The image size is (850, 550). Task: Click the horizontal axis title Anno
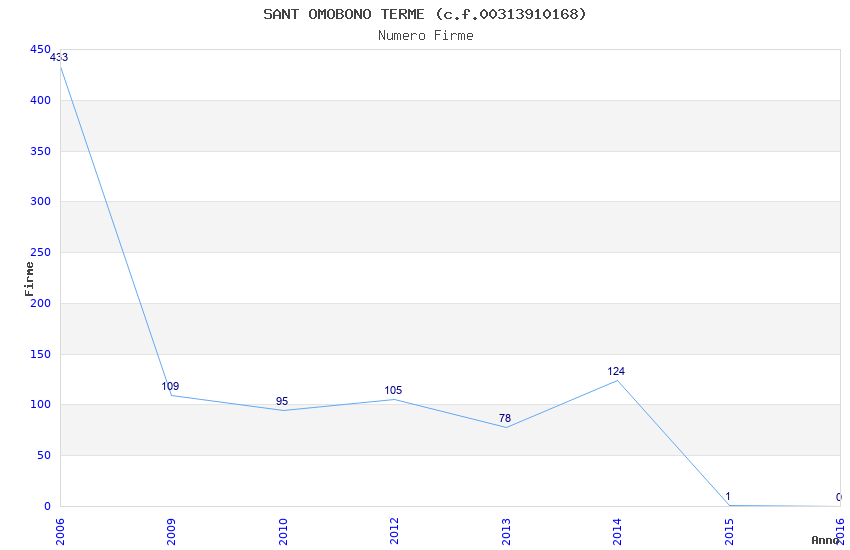[825, 540]
